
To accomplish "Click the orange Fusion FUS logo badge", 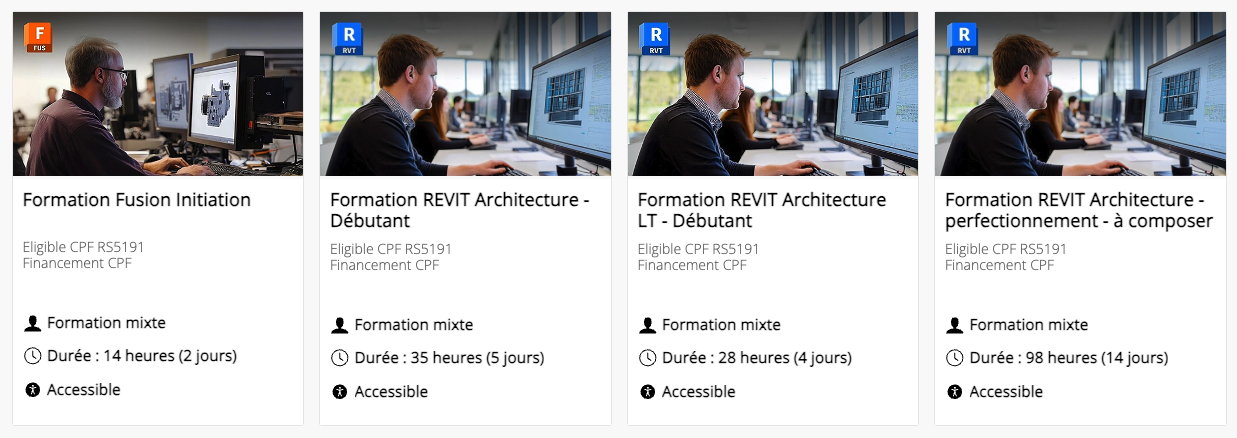I will [x=38, y=38].
